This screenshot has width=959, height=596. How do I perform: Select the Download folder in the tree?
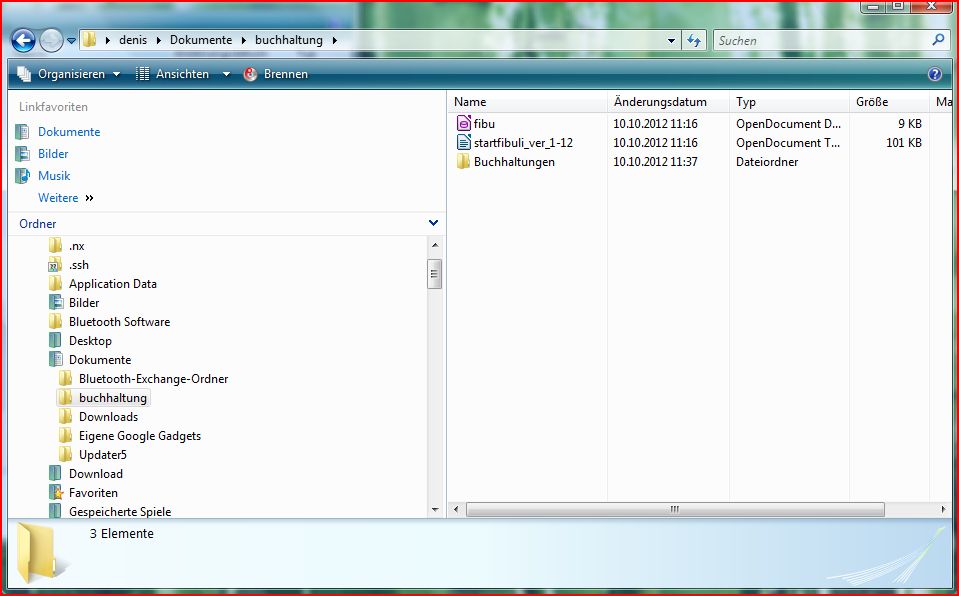tap(95, 474)
